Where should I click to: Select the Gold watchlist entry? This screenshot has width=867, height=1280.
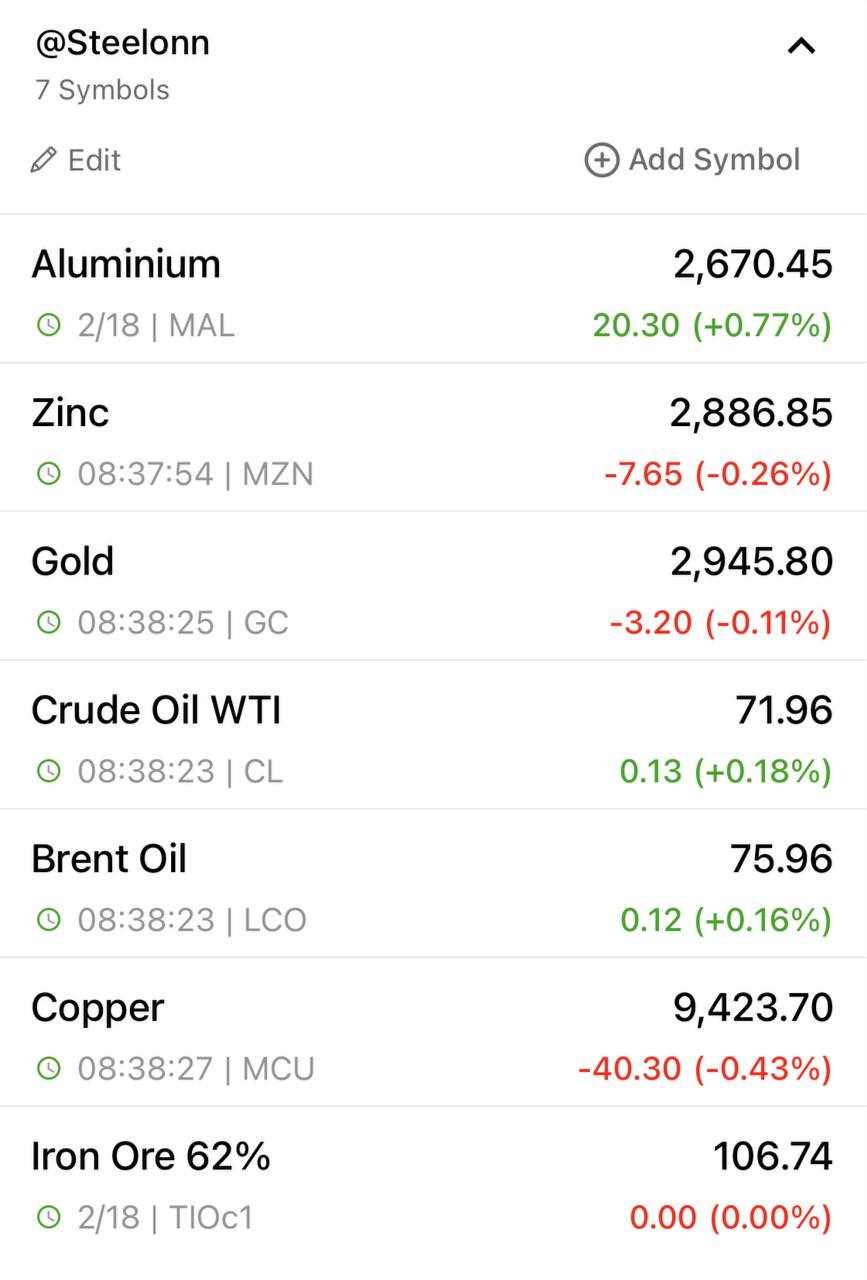tap(433, 586)
